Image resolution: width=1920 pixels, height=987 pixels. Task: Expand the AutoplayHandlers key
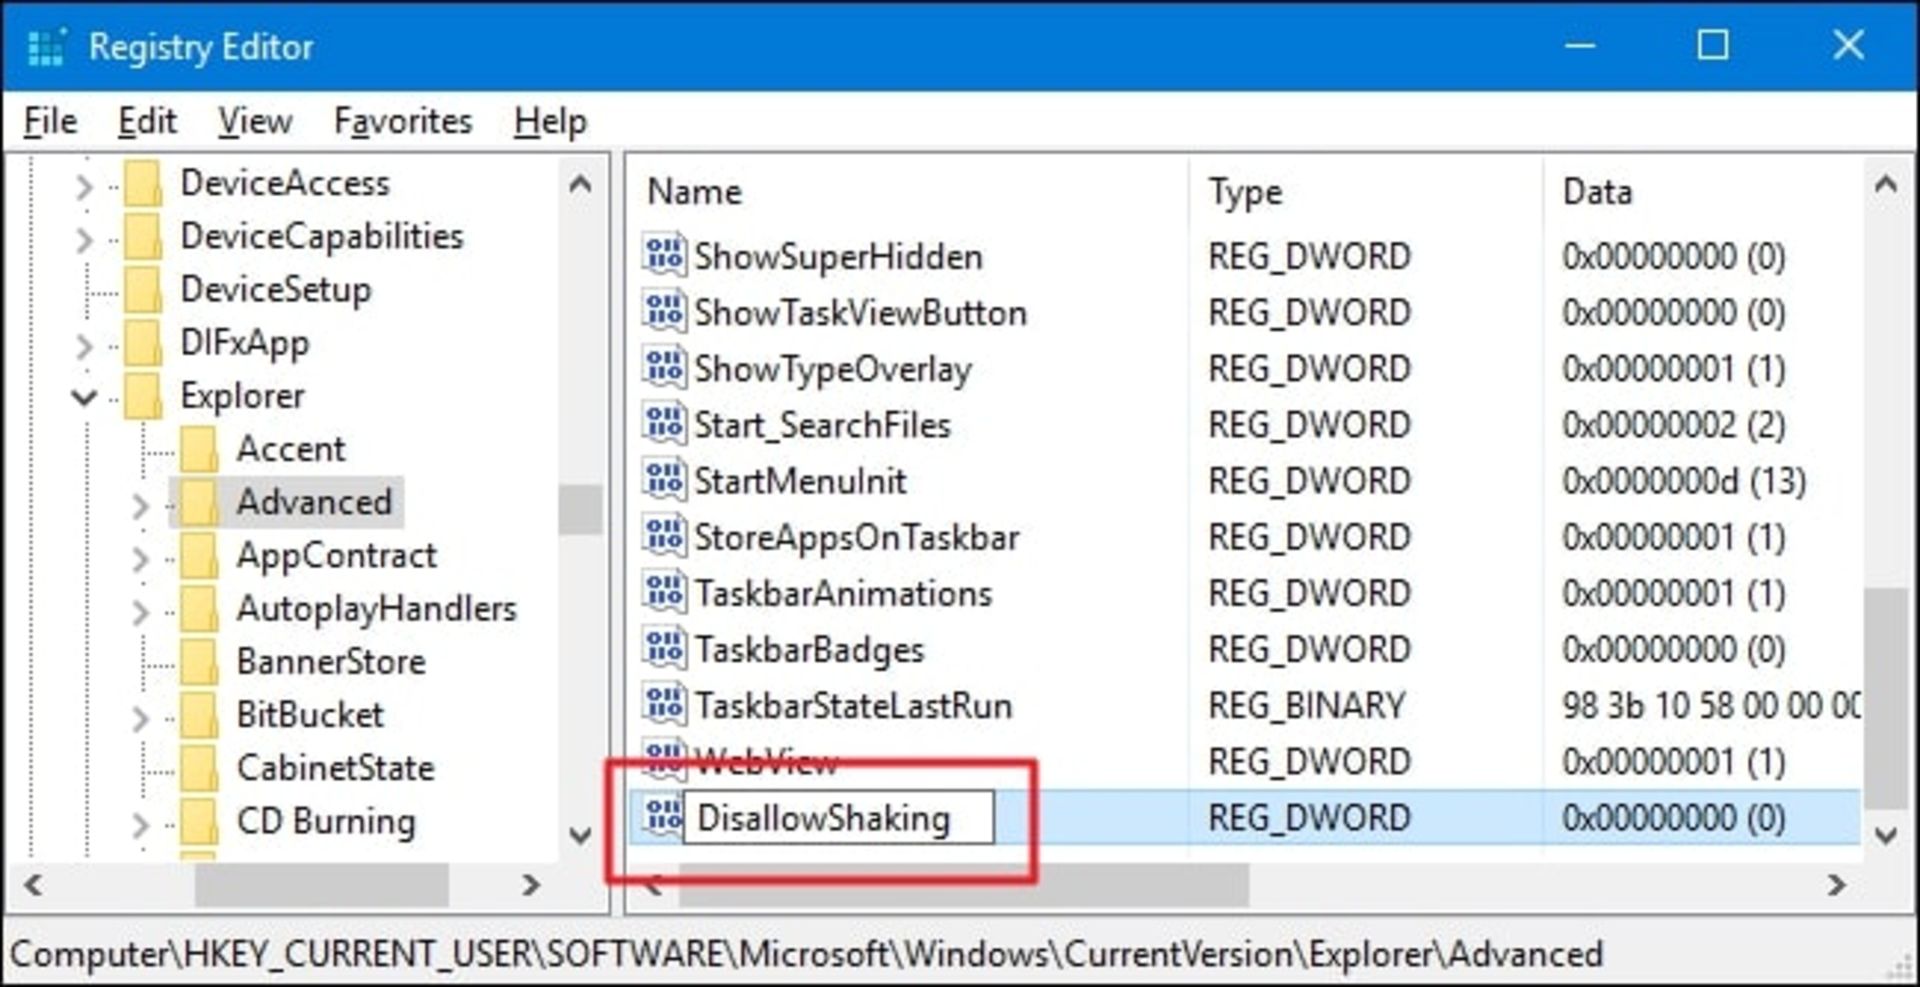coord(140,612)
